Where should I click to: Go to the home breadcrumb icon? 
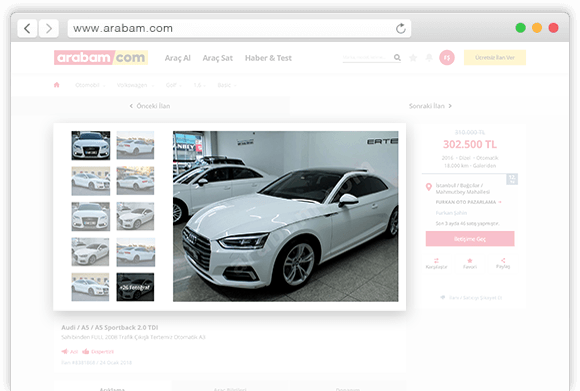pos(57,85)
